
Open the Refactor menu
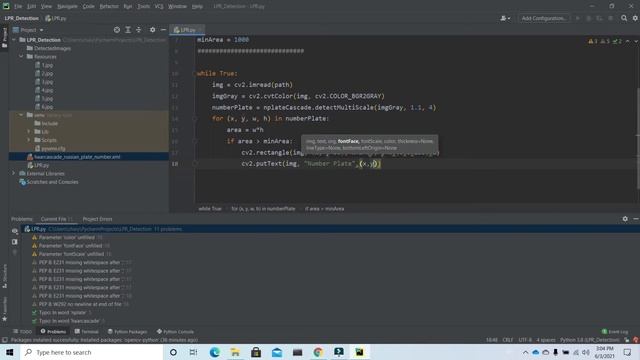pos(109,6)
